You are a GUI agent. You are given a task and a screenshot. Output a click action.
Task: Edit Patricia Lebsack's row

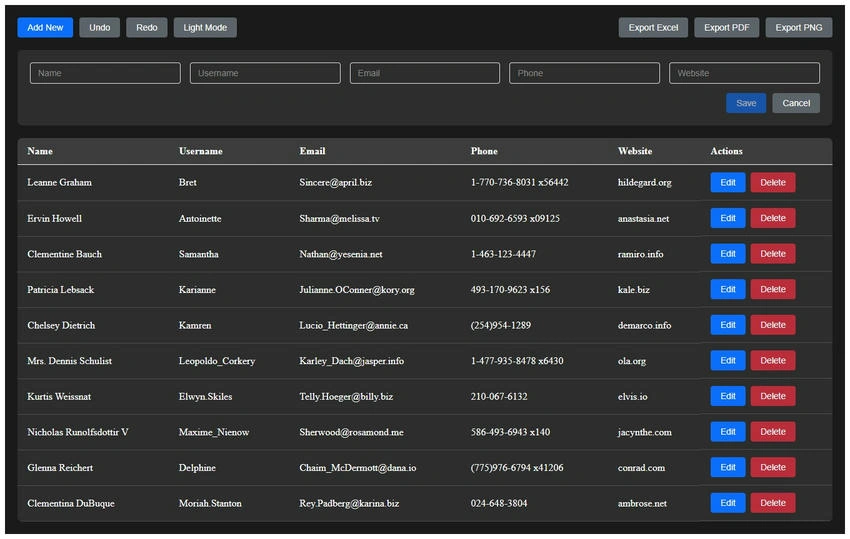[727, 290]
